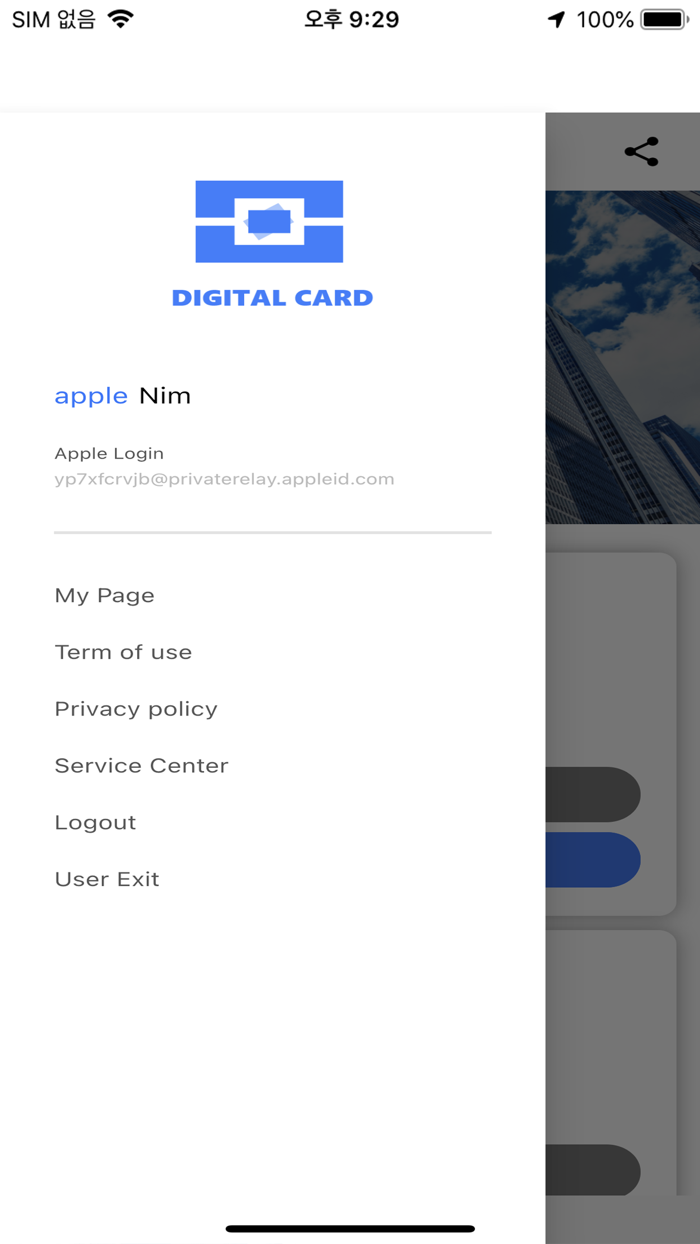Select Logout from the drawer menu

coord(95,823)
